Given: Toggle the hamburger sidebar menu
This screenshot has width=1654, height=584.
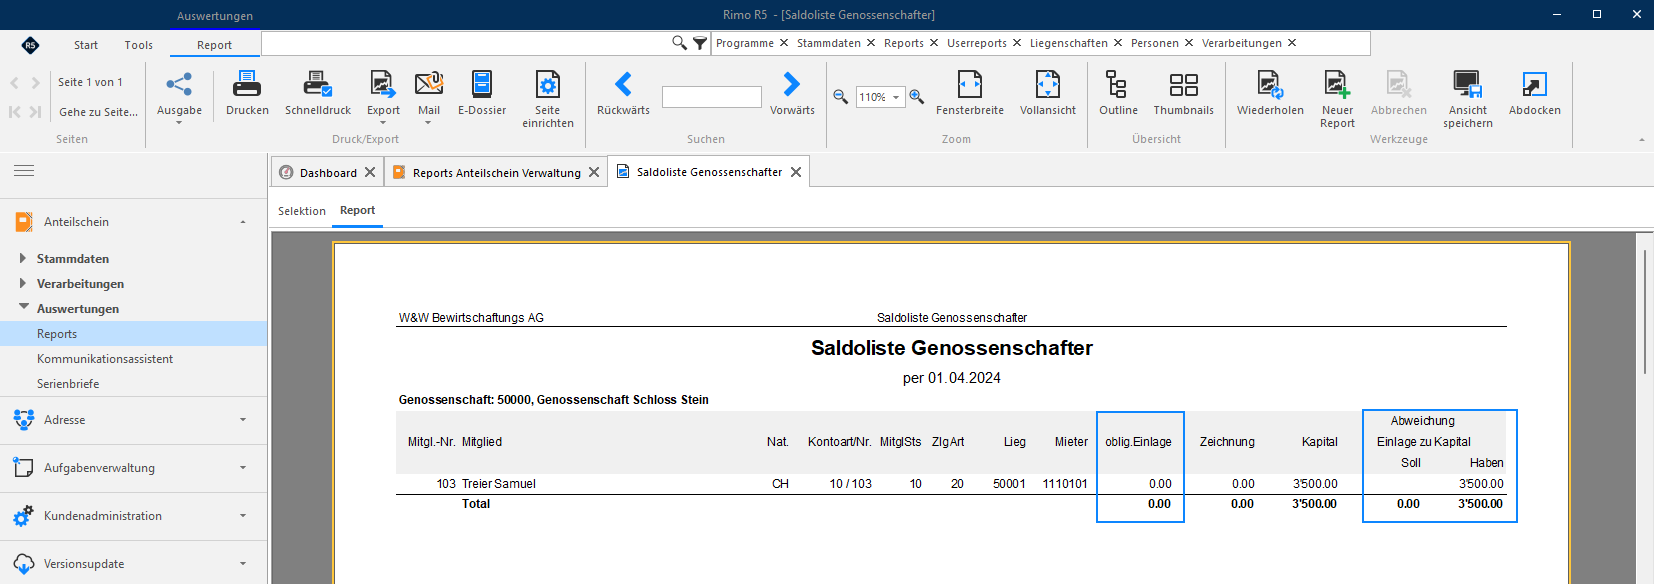Looking at the screenshot, I should 24,171.
